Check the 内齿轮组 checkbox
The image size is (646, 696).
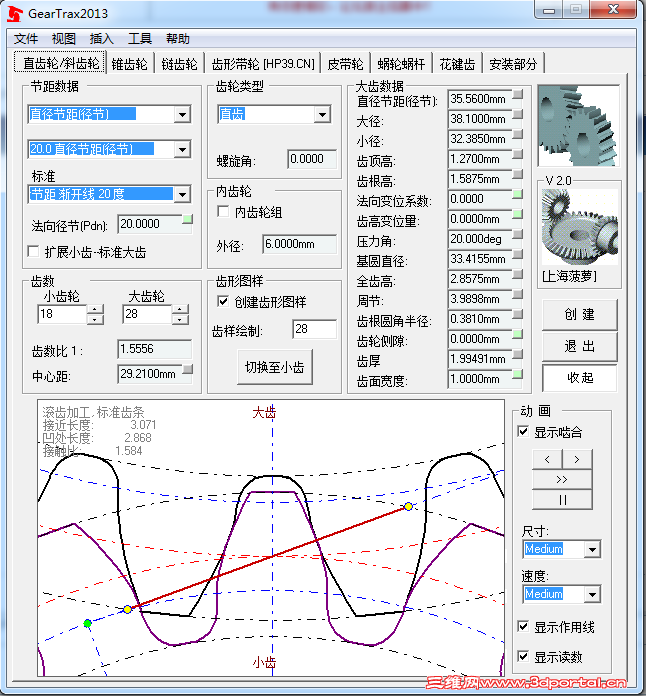[x=223, y=211]
